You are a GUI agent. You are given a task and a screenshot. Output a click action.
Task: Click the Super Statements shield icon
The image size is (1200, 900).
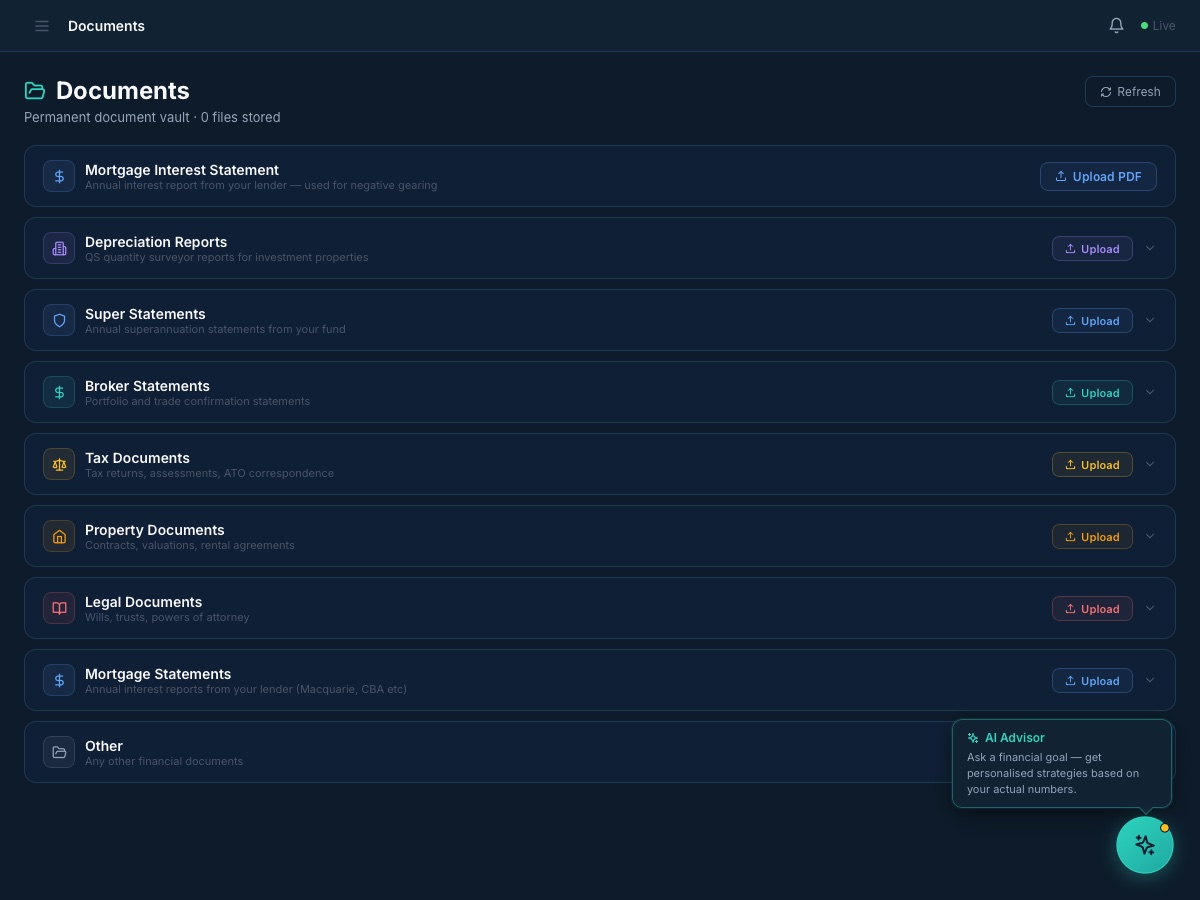coord(59,320)
